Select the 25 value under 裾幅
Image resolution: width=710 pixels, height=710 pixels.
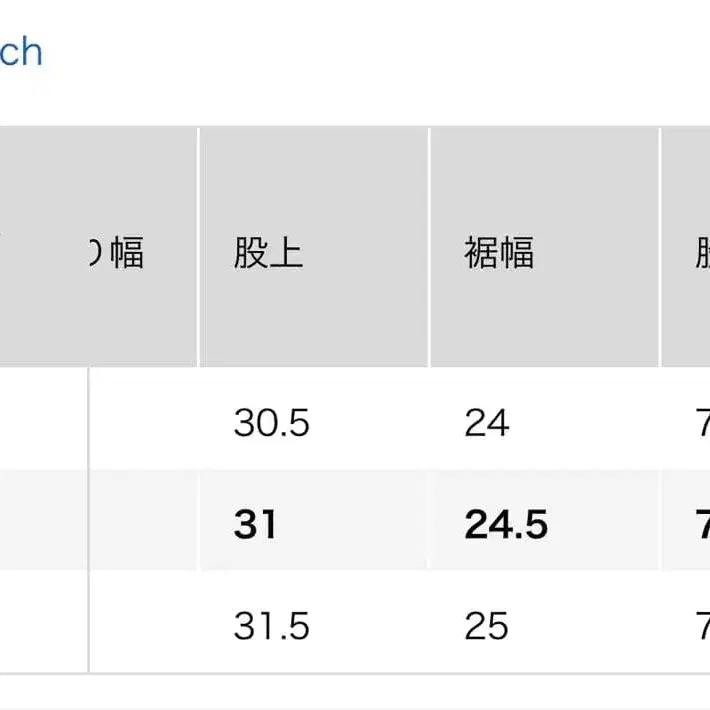coord(487,625)
